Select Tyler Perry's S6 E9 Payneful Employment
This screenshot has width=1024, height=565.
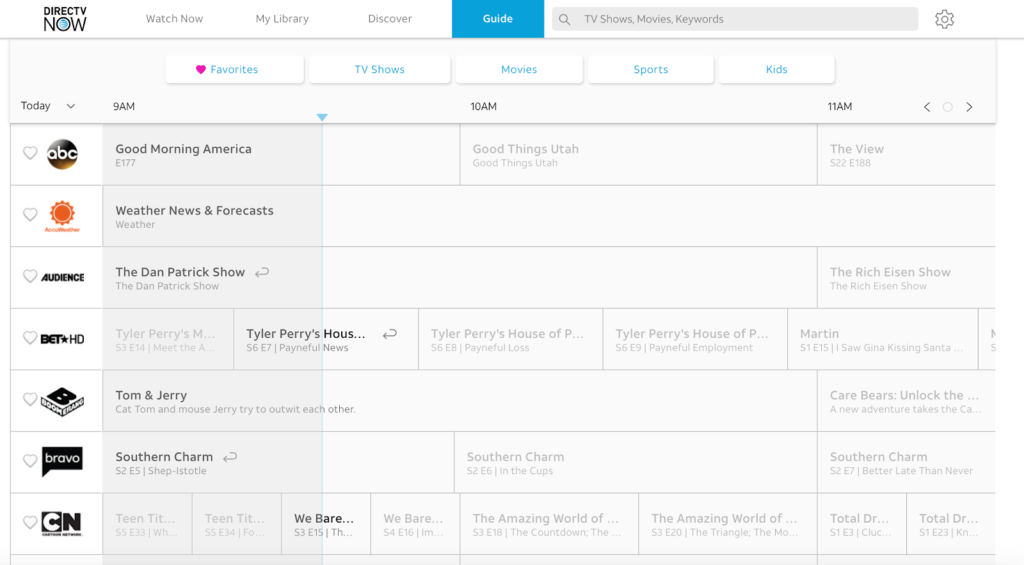tap(695, 340)
